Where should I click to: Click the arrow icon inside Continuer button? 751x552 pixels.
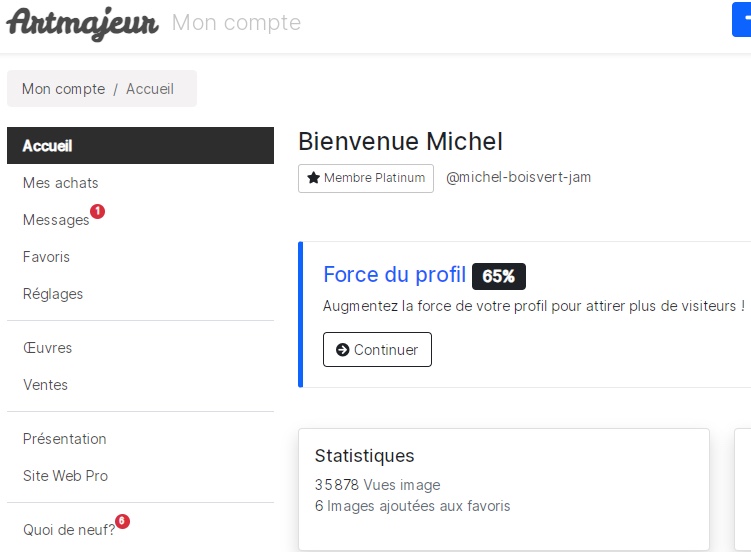342,350
